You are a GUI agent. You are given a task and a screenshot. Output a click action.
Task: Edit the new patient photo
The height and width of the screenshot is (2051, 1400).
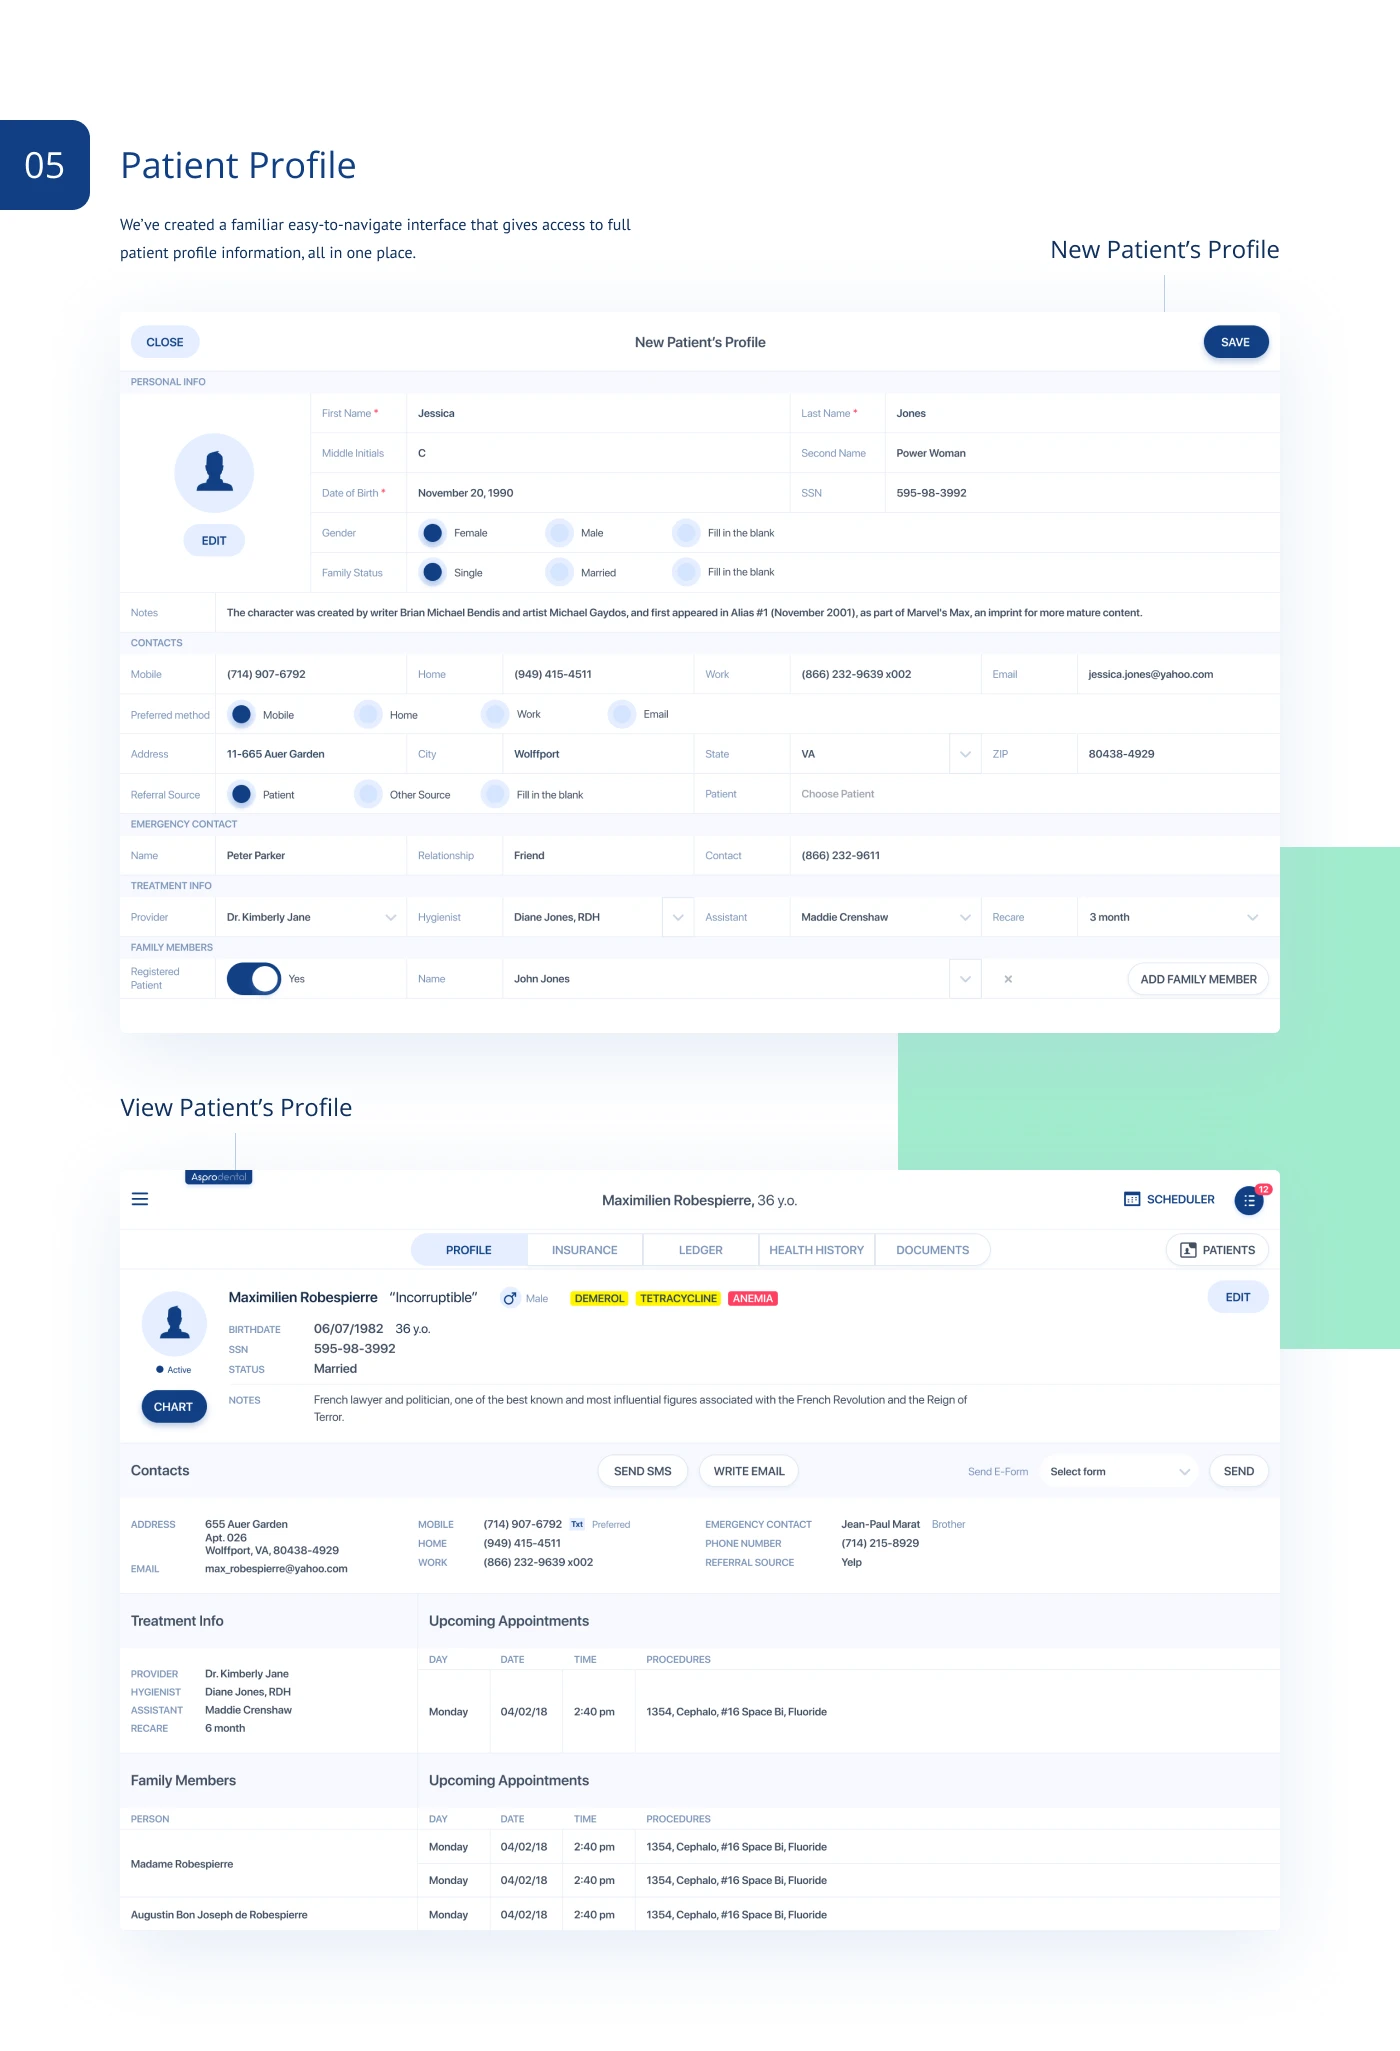click(x=214, y=541)
